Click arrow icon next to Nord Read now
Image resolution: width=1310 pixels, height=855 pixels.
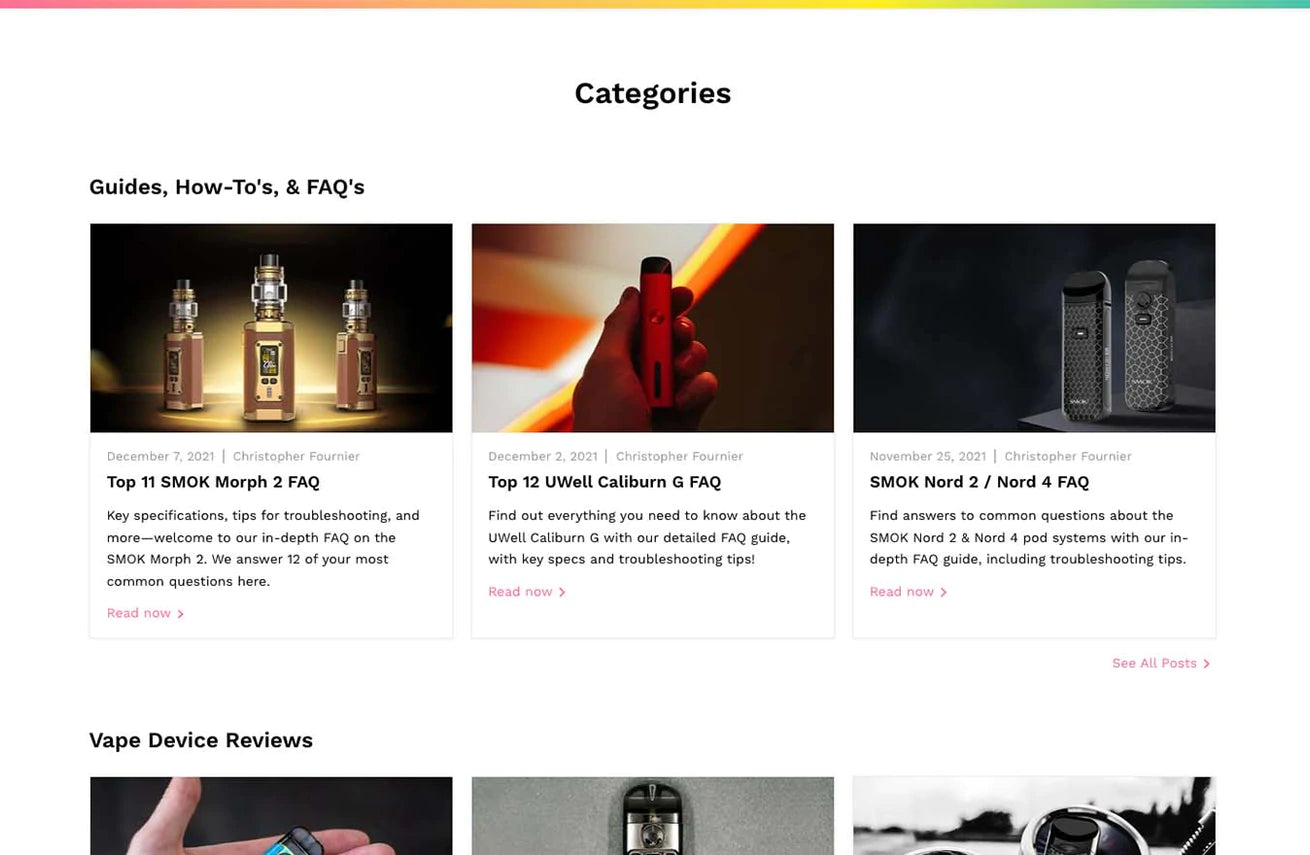click(943, 593)
